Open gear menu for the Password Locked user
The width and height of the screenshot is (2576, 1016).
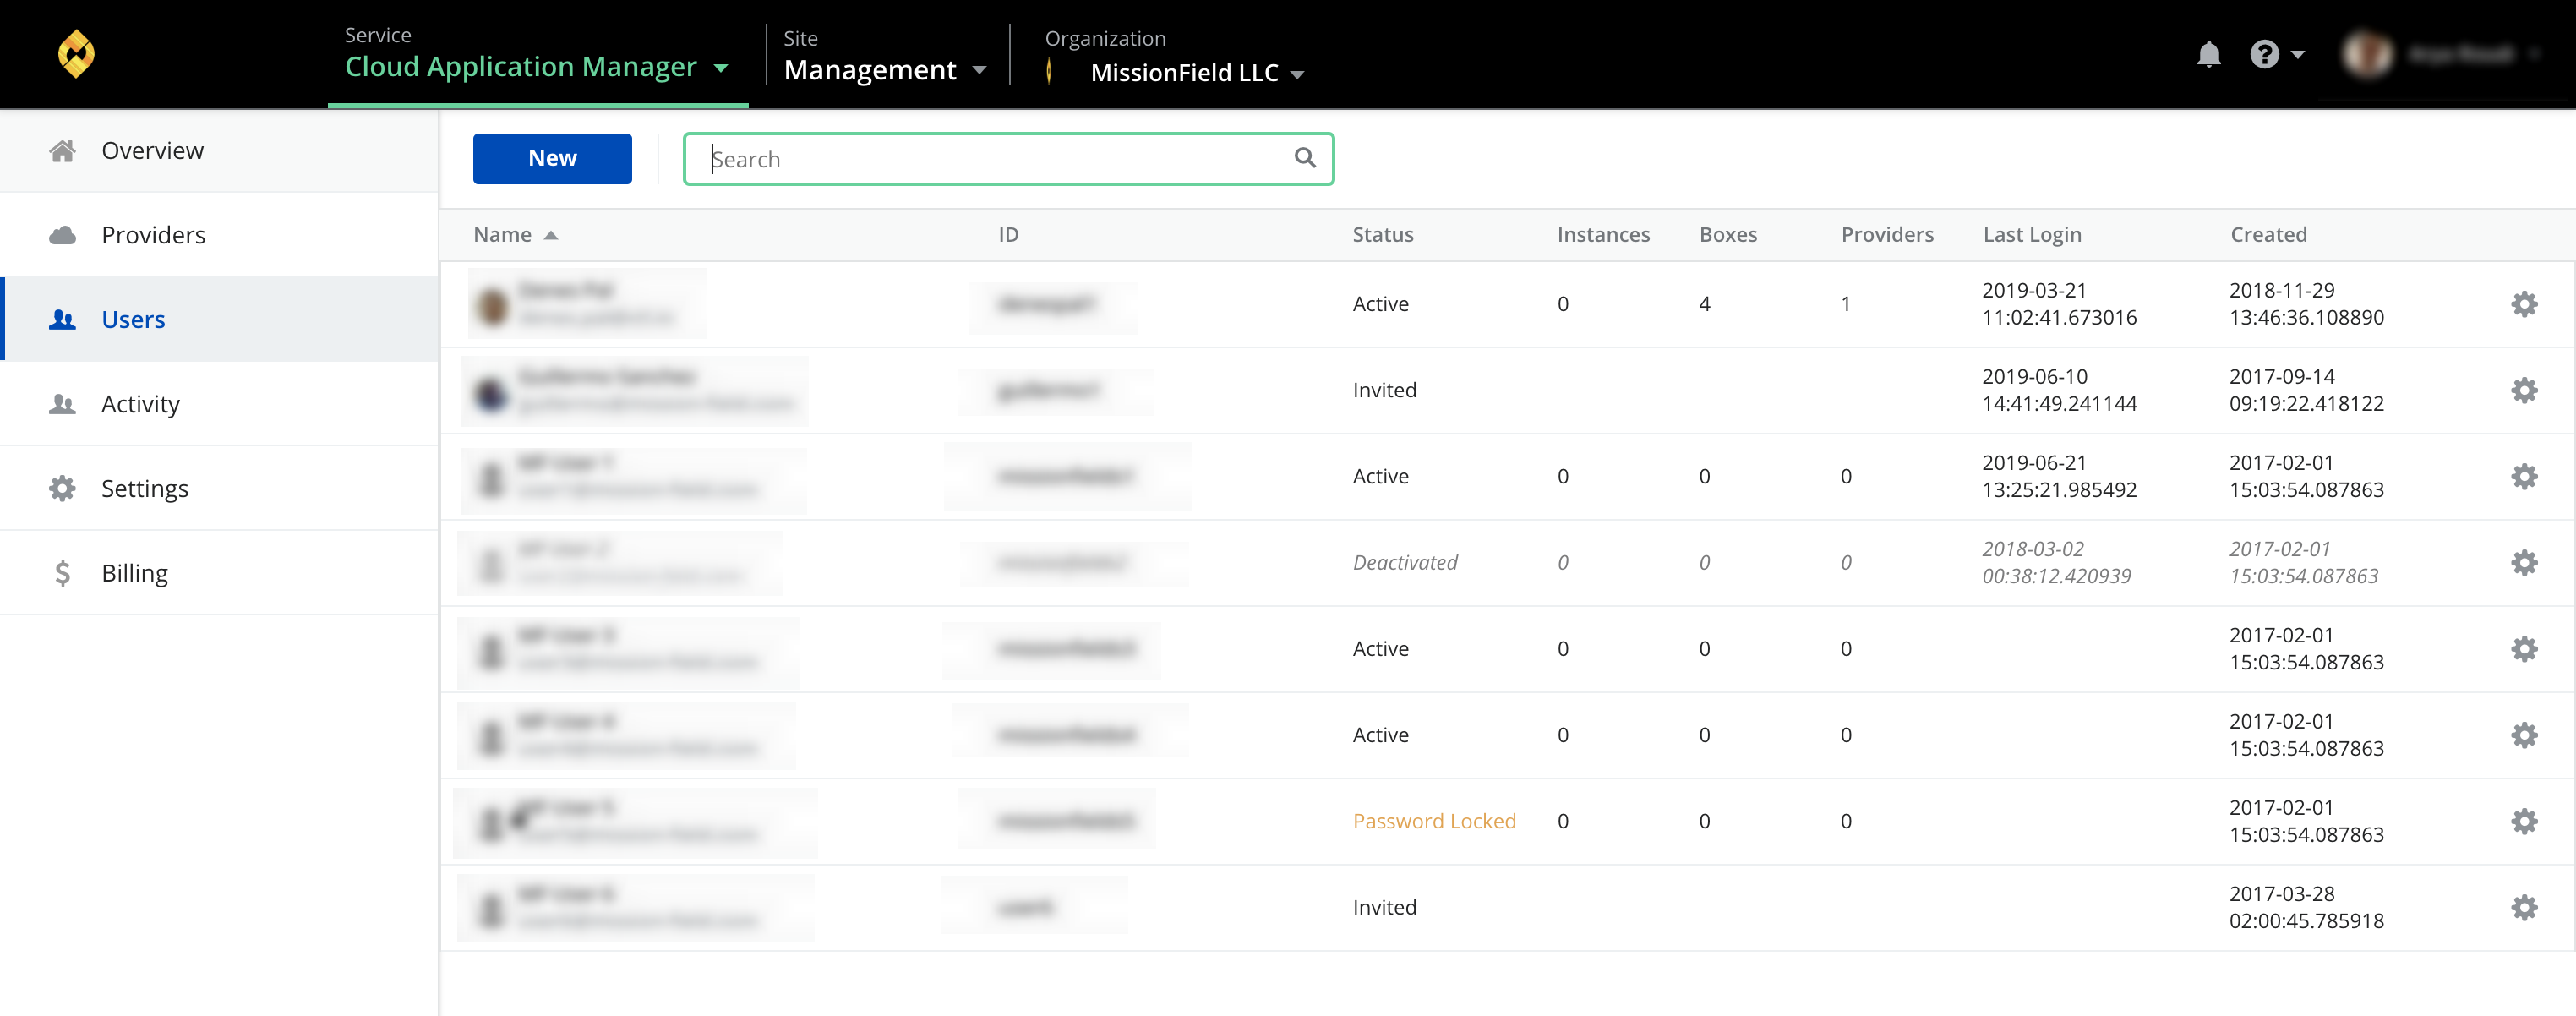[2524, 821]
